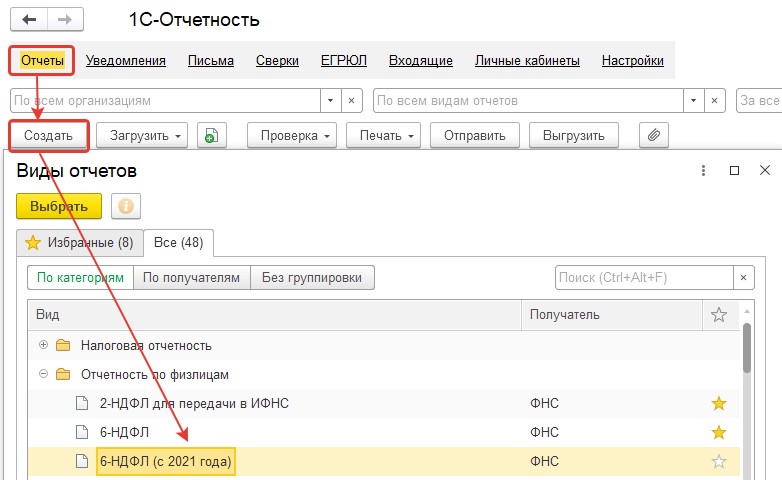Screen dimensions: 782x480
Task: Select 6-НДФЛ (с 2021 года) report
Action: pos(384,462)
